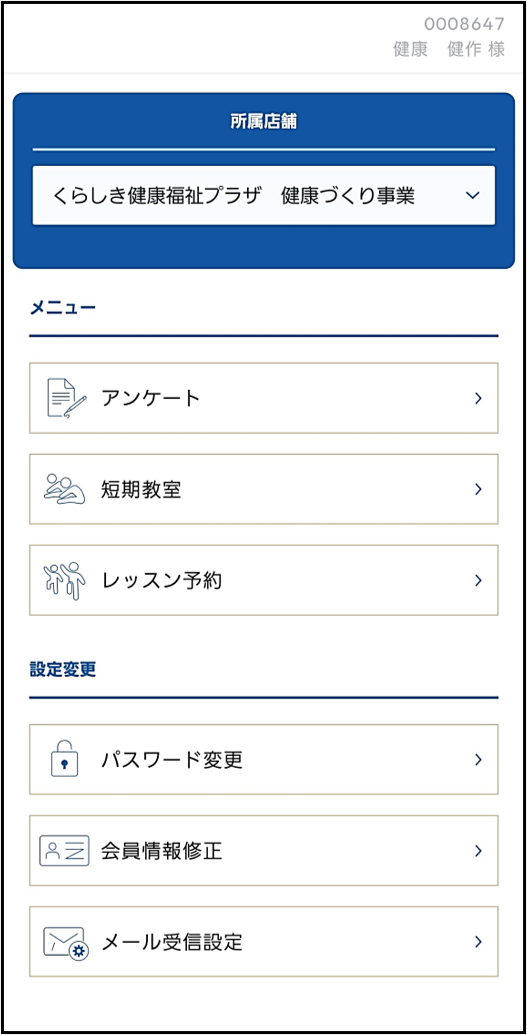Viewport: 527px width, 1035px height.
Task: Click the アンケート document-and-pen icon
Action: 67,398
